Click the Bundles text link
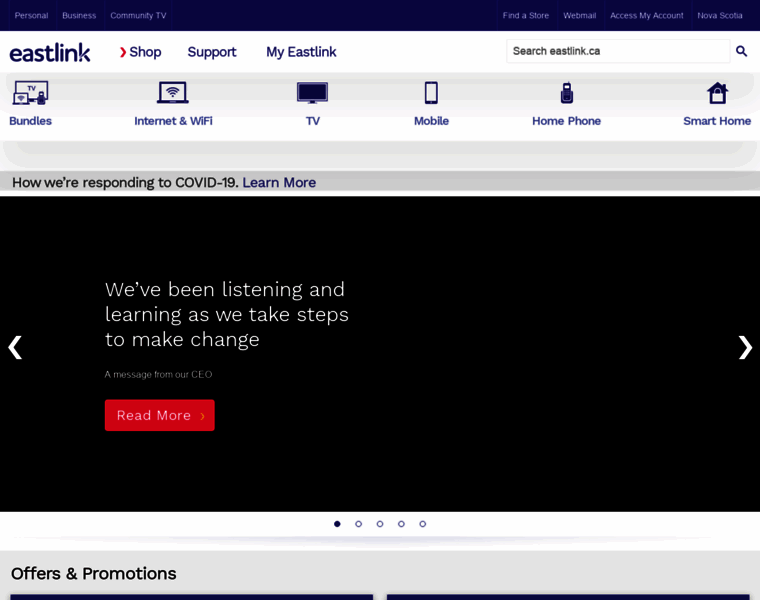The height and width of the screenshot is (600, 760). 31,121
